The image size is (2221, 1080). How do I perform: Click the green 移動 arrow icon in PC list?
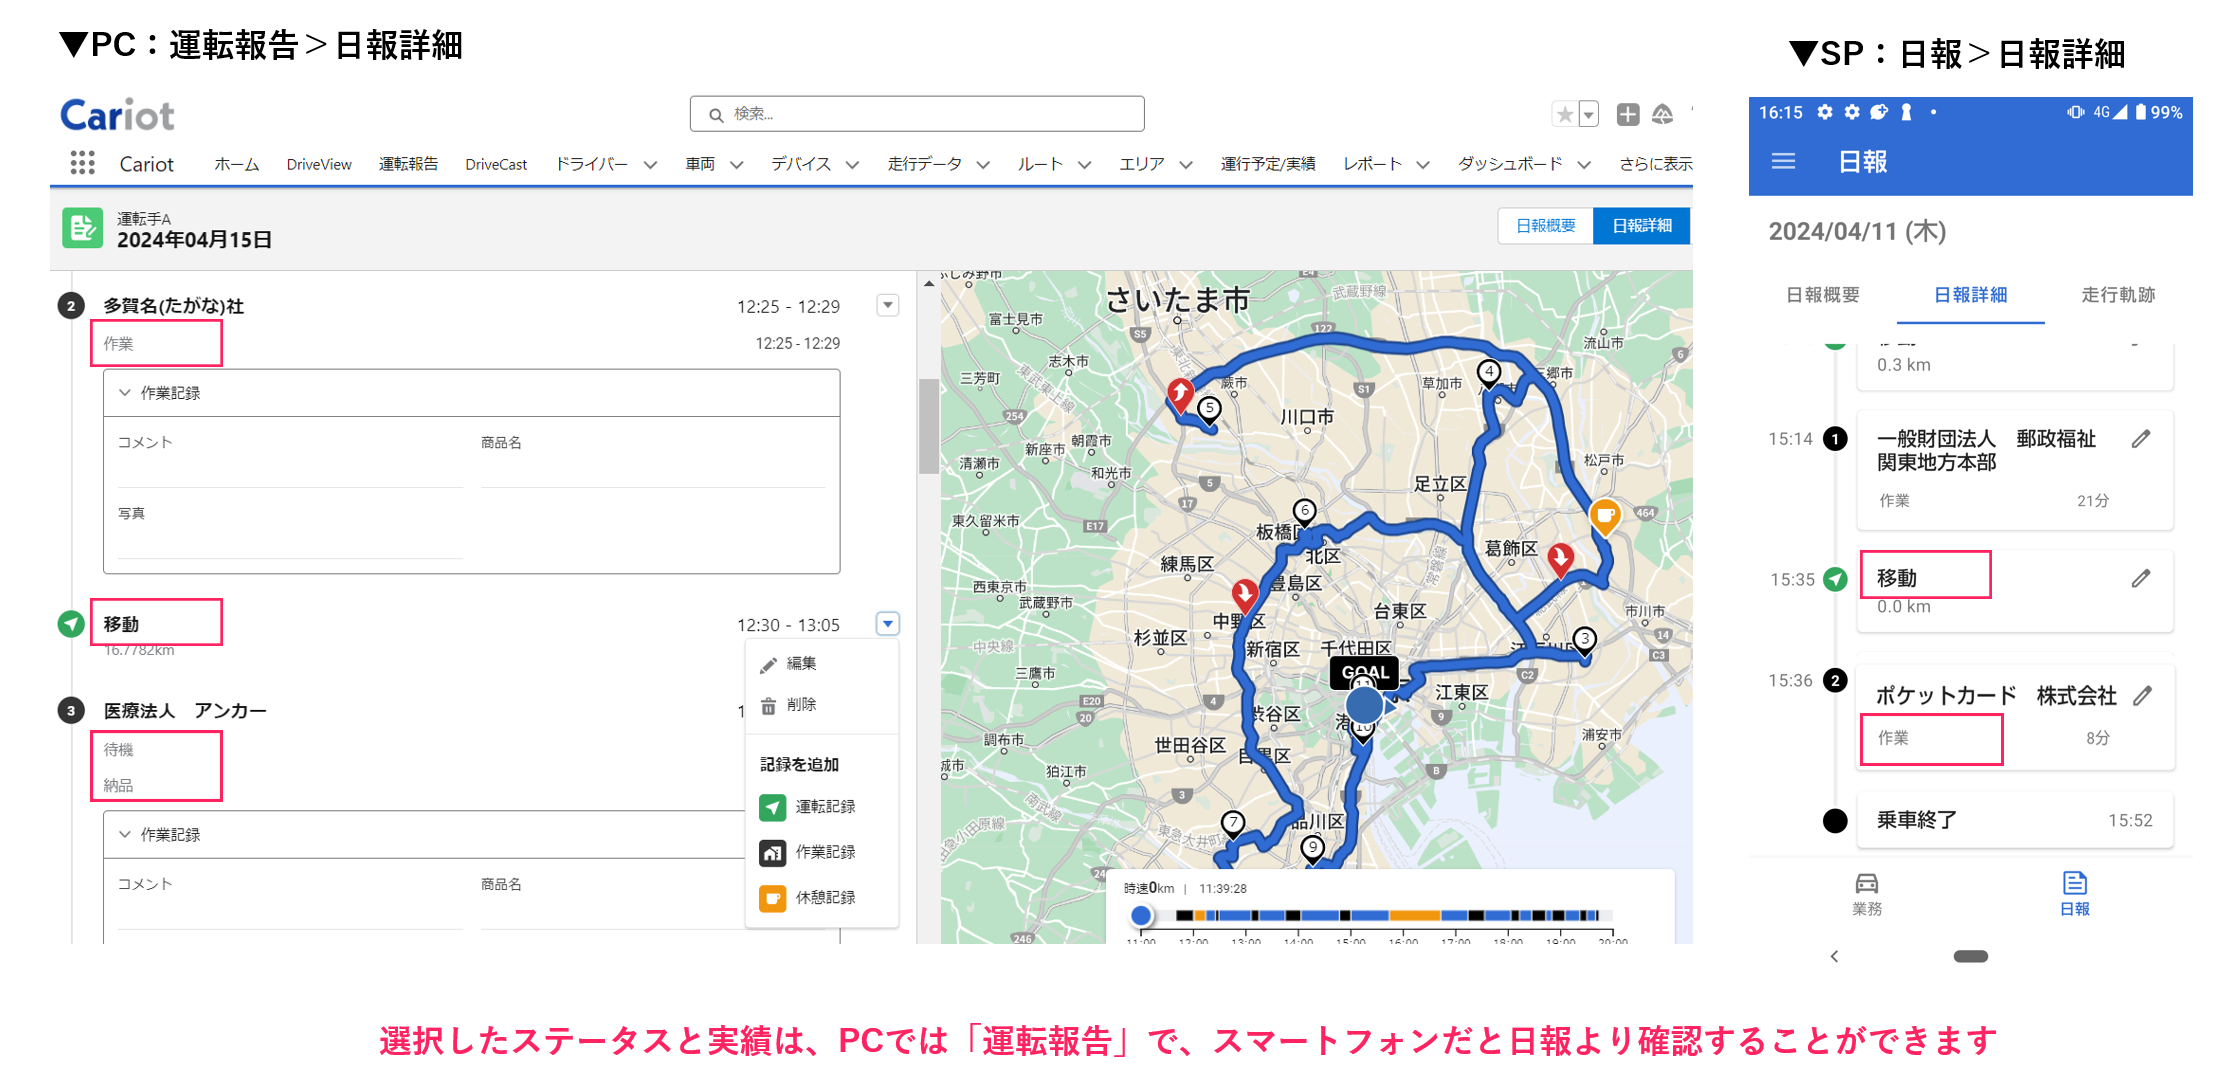click(71, 624)
